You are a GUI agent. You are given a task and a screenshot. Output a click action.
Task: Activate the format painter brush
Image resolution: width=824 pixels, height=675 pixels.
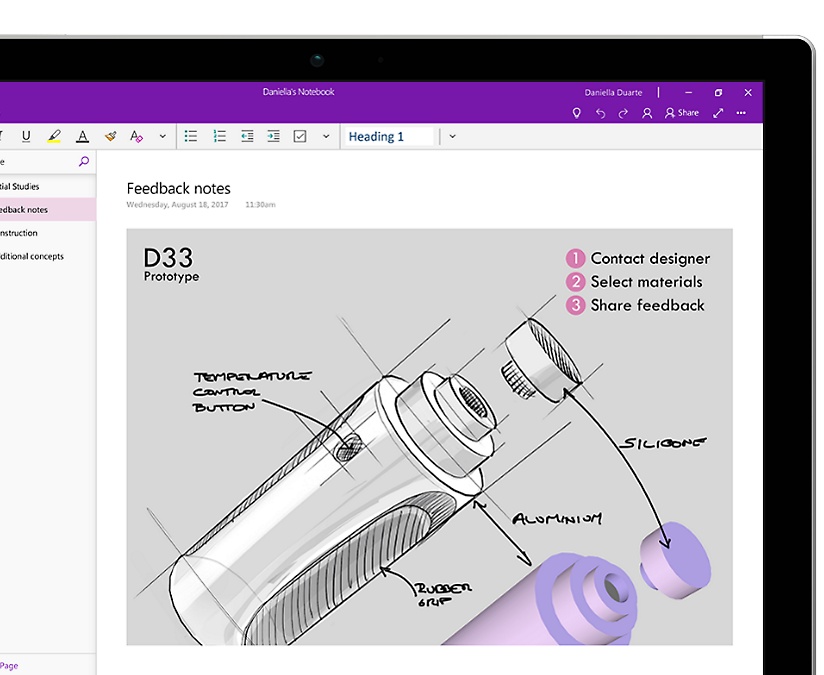click(110, 137)
